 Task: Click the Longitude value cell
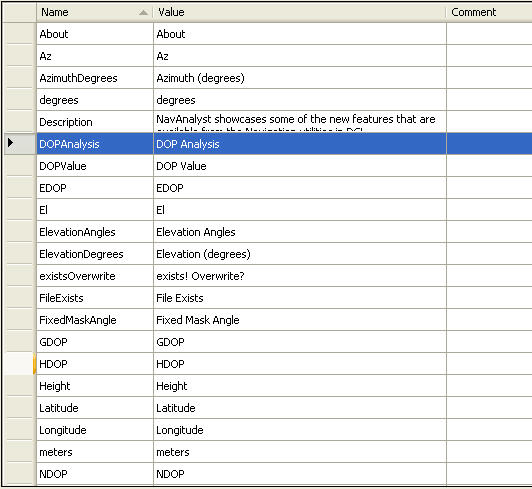tap(300, 430)
